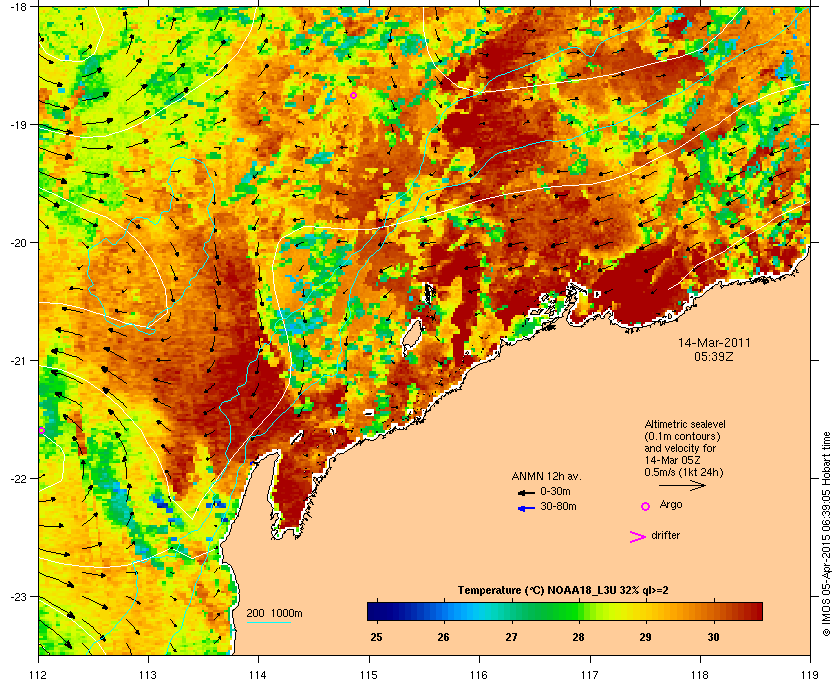Image resolution: width=840 pixels, height=680 pixels.
Task: Click the latitude axis label -23
Action: [x=18, y=596]
